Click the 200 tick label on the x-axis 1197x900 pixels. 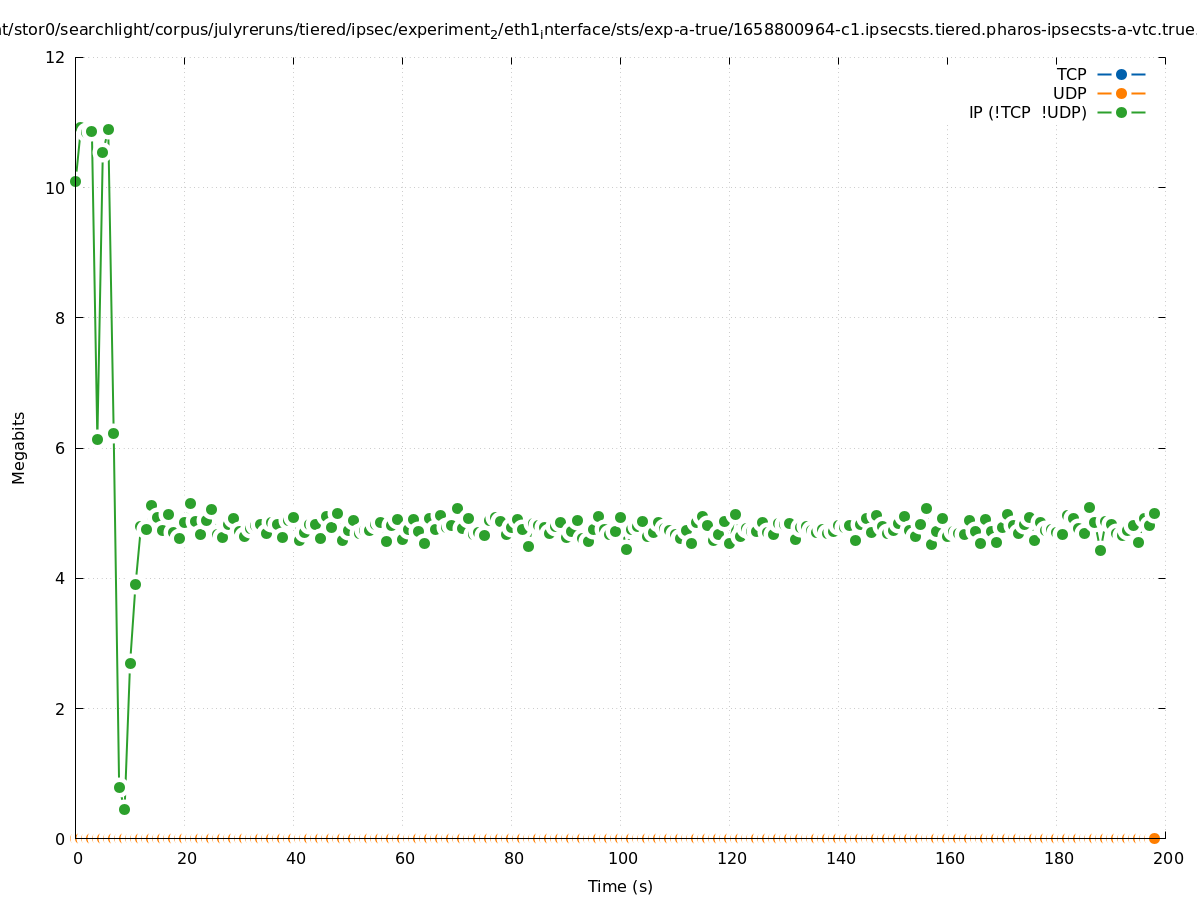point(1167,858)
